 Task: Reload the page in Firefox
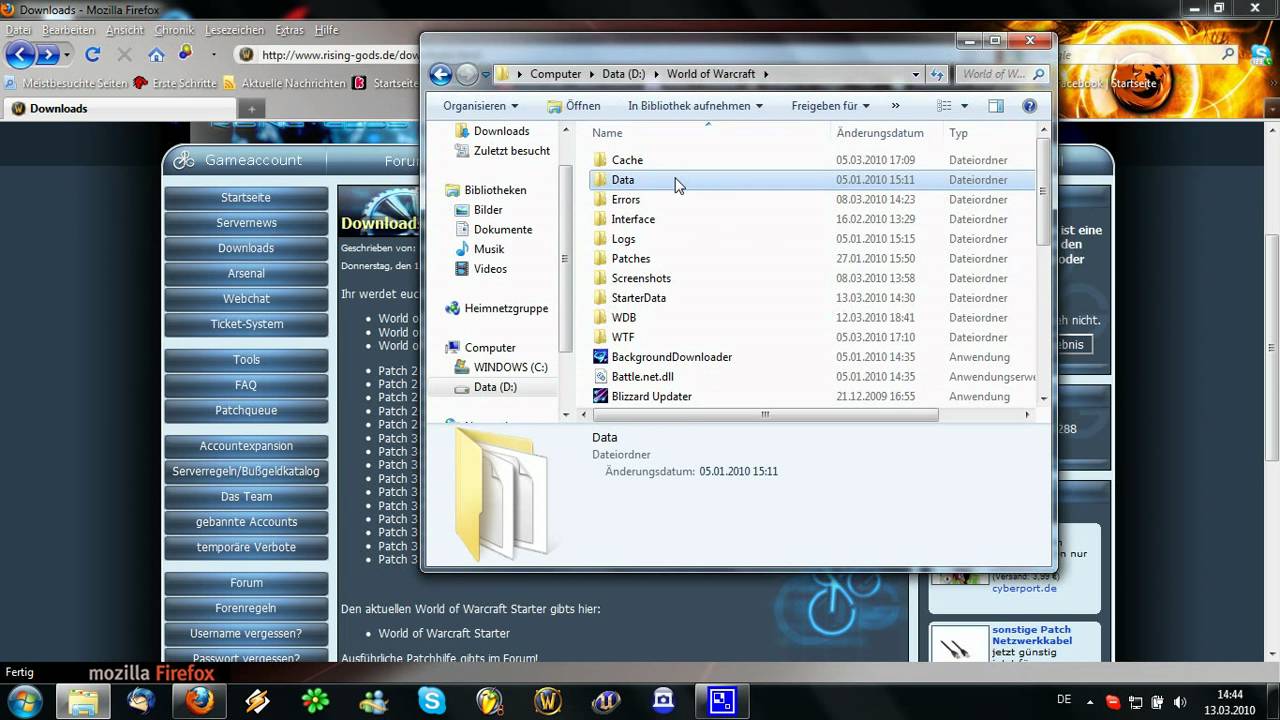click(93, 54)
